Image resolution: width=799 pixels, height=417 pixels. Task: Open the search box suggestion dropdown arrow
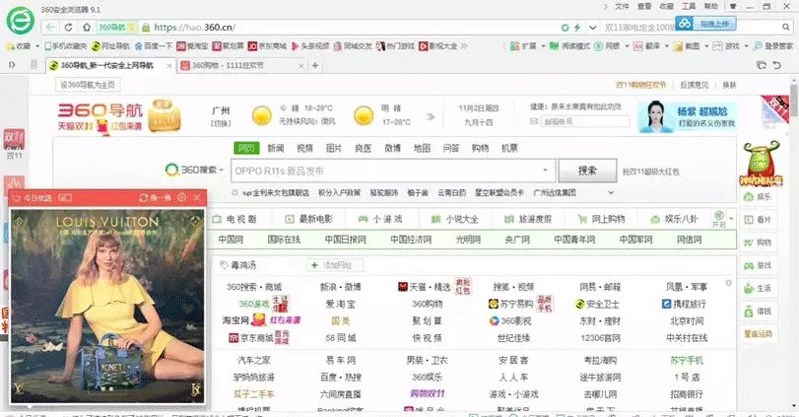tap(546, 171)
